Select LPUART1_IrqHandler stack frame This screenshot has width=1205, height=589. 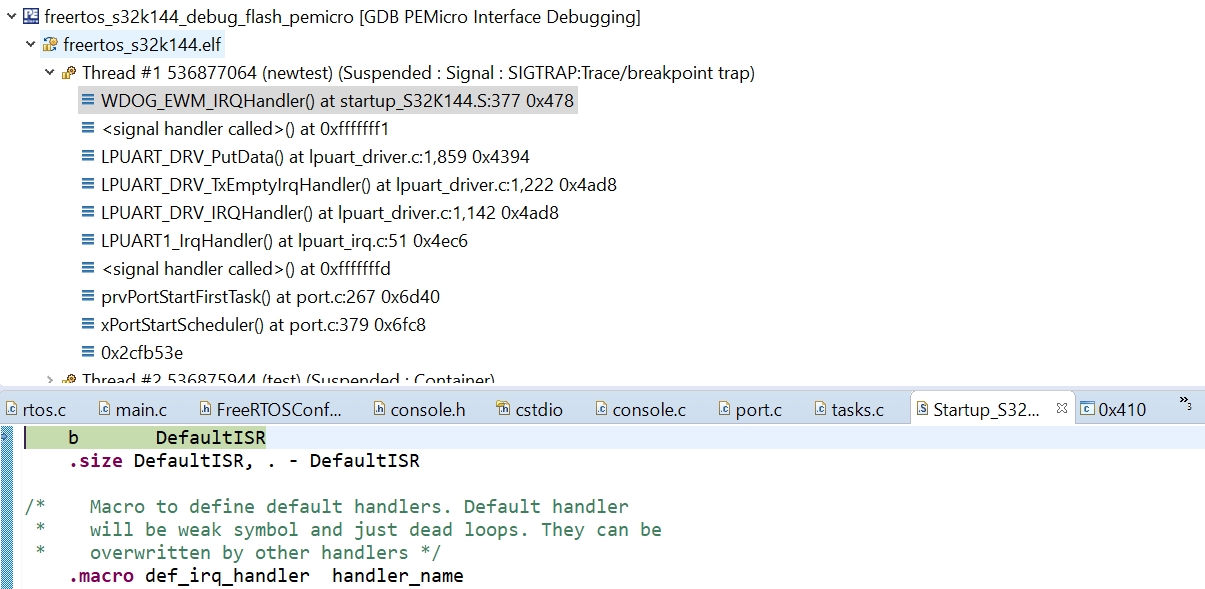pyautogui.click(x=284, y=241)
